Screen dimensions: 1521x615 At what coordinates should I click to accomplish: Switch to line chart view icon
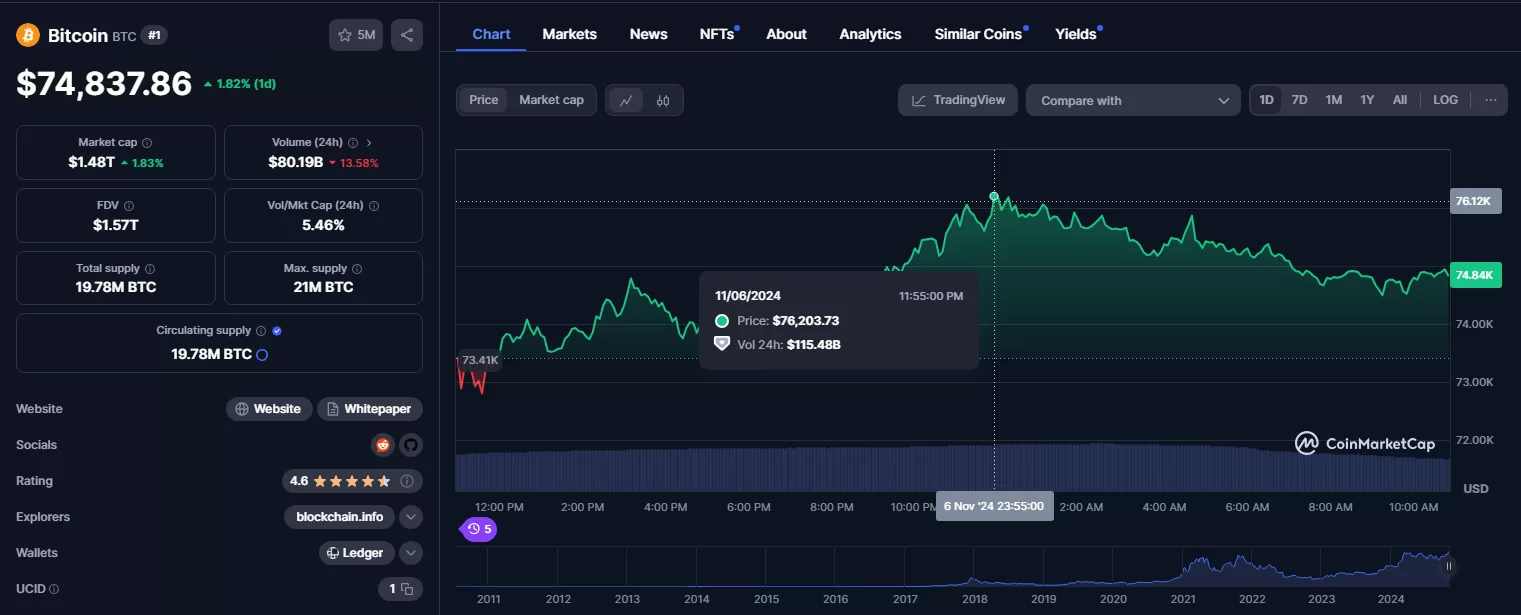pos(626,100)
